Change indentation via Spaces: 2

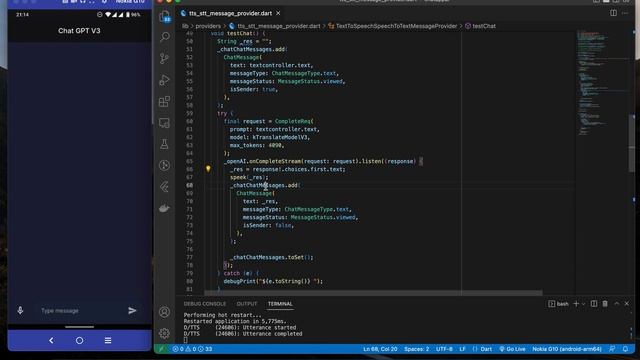(x=416, y=349)
